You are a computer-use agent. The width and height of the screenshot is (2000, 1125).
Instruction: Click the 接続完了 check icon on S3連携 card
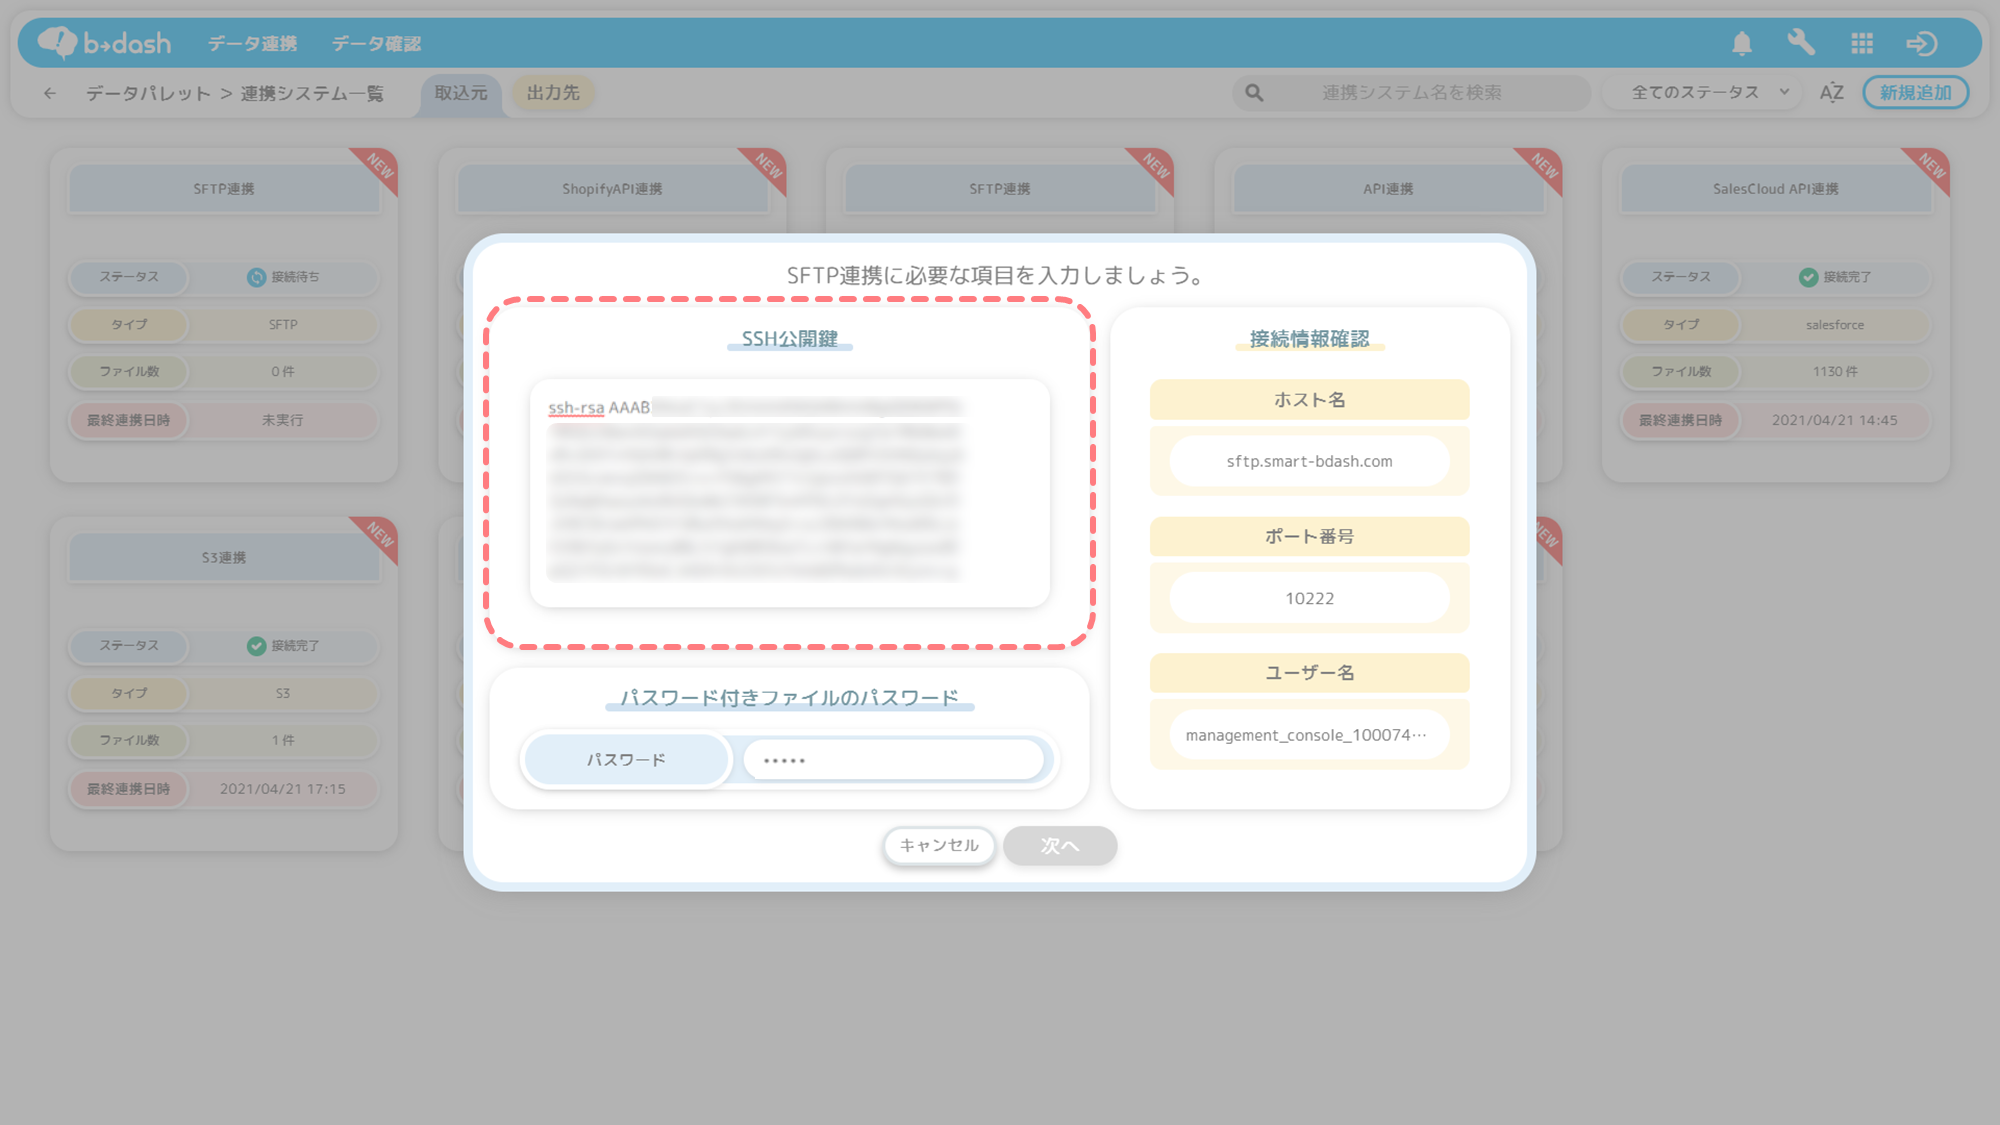click(257, 646)
